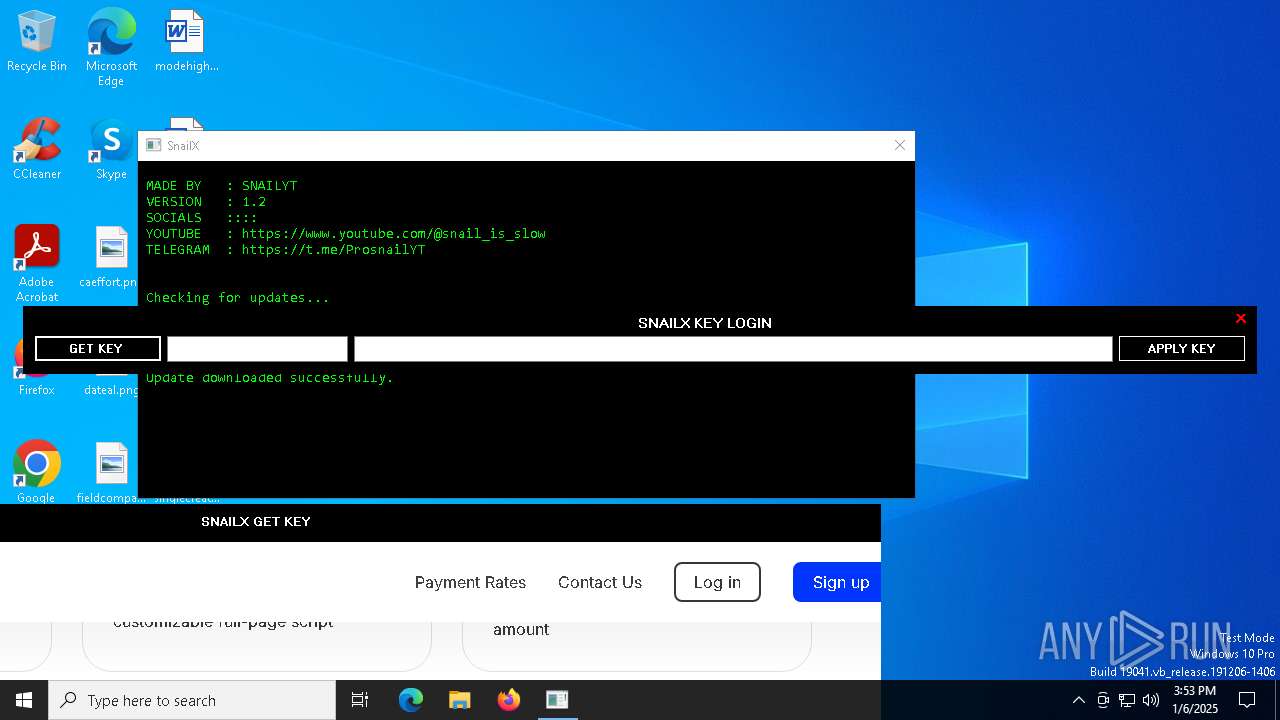The height and width of the screenshot is (720, 1280).
Task: Click the APPLY KEY button
Action: [x=1181, y=348]
